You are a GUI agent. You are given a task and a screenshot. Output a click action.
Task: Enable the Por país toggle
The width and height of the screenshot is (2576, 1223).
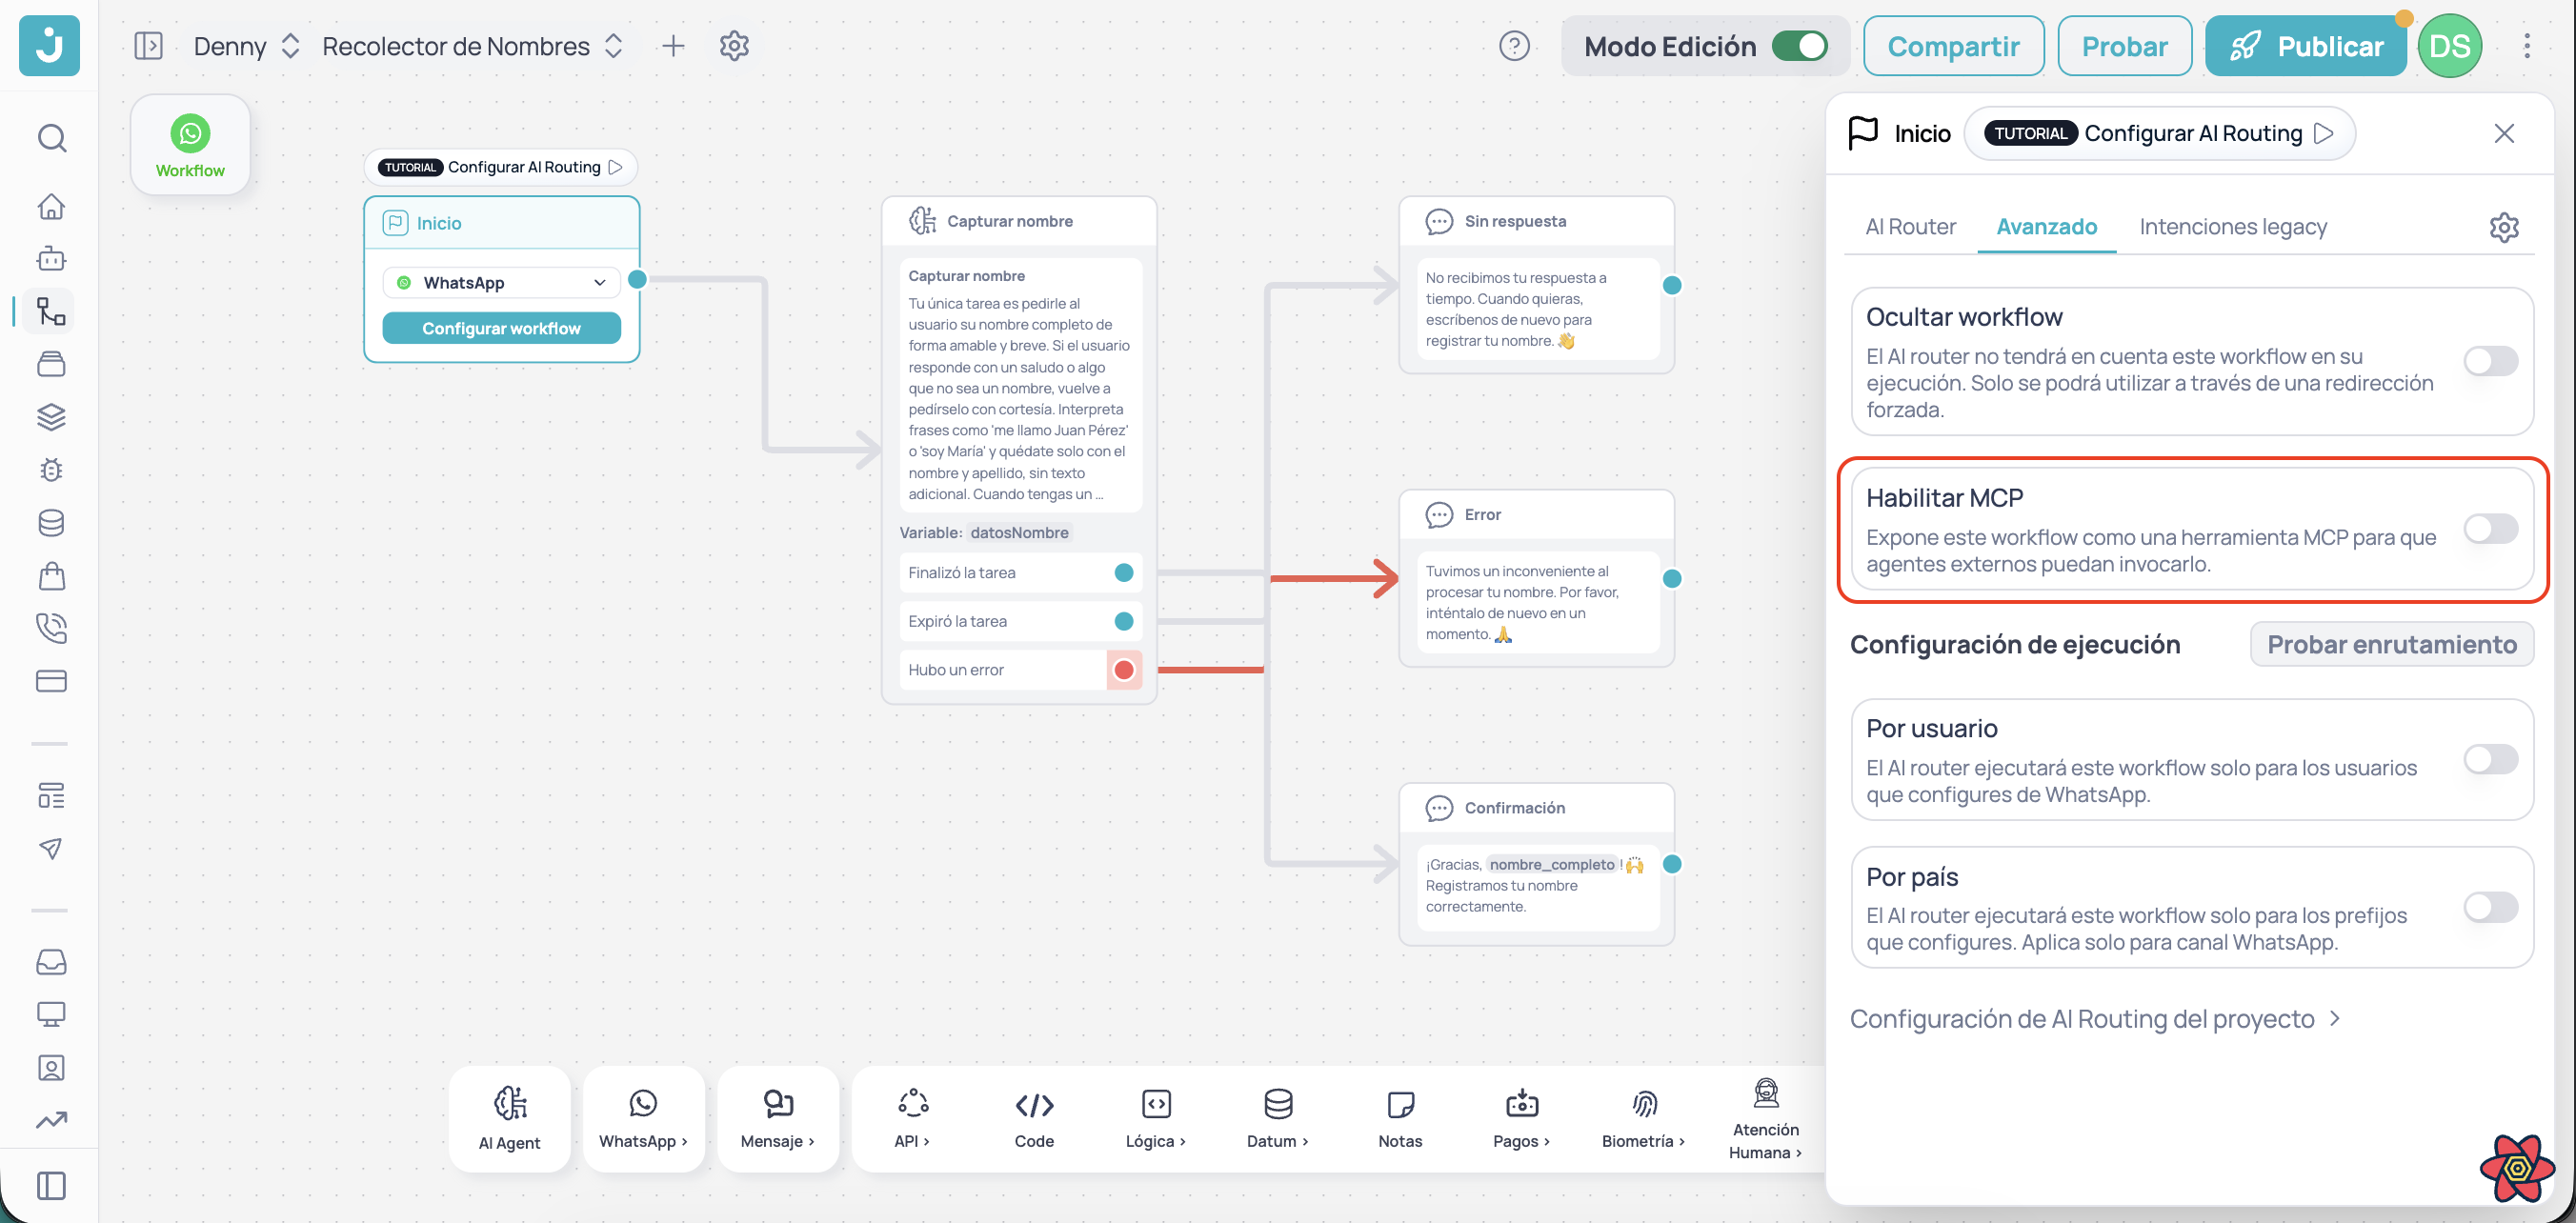coord(2490,907)
